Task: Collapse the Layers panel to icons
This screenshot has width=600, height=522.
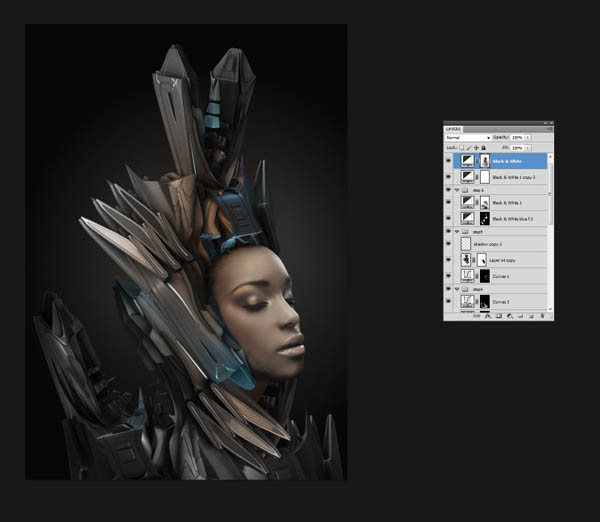Action: 545,123
